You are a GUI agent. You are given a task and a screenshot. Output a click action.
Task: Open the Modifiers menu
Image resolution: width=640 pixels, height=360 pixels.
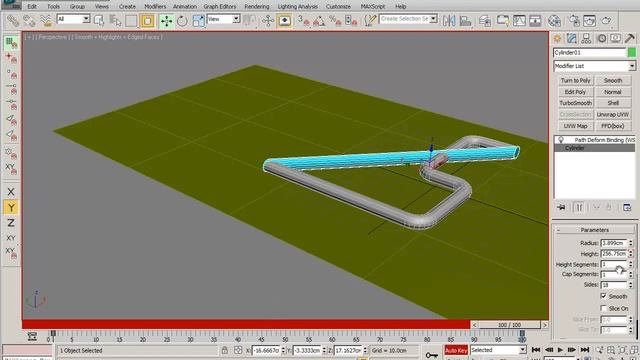pos(155,7)
